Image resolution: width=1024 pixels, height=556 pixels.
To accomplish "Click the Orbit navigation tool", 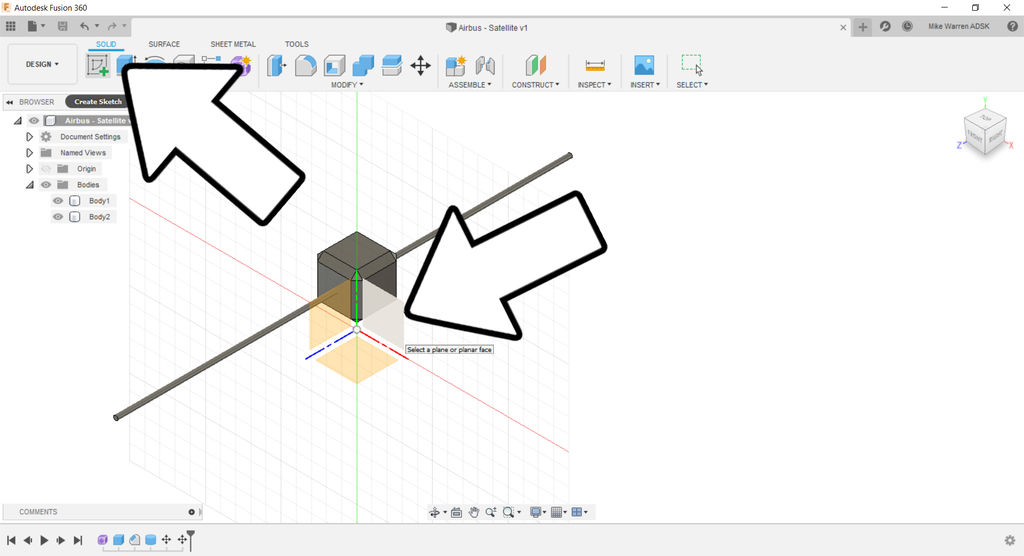I will pyautogui.click(x=434, y=512).
